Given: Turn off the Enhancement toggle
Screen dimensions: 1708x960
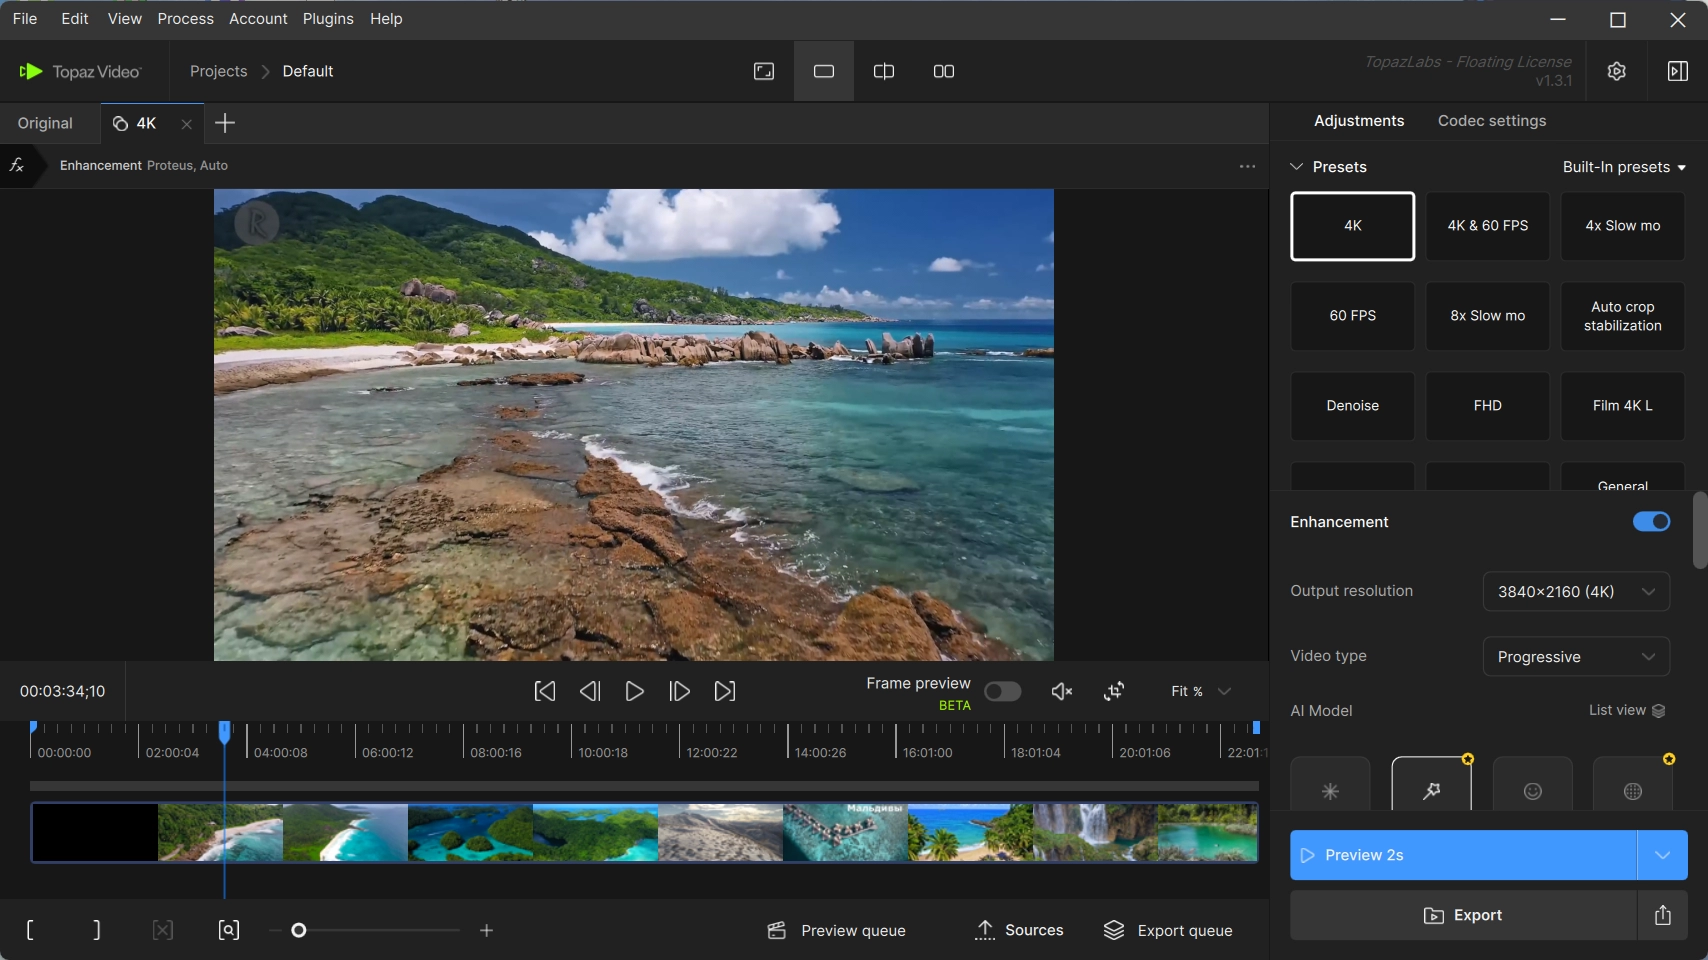Looking at the screenshot, I should point(1650,522).
